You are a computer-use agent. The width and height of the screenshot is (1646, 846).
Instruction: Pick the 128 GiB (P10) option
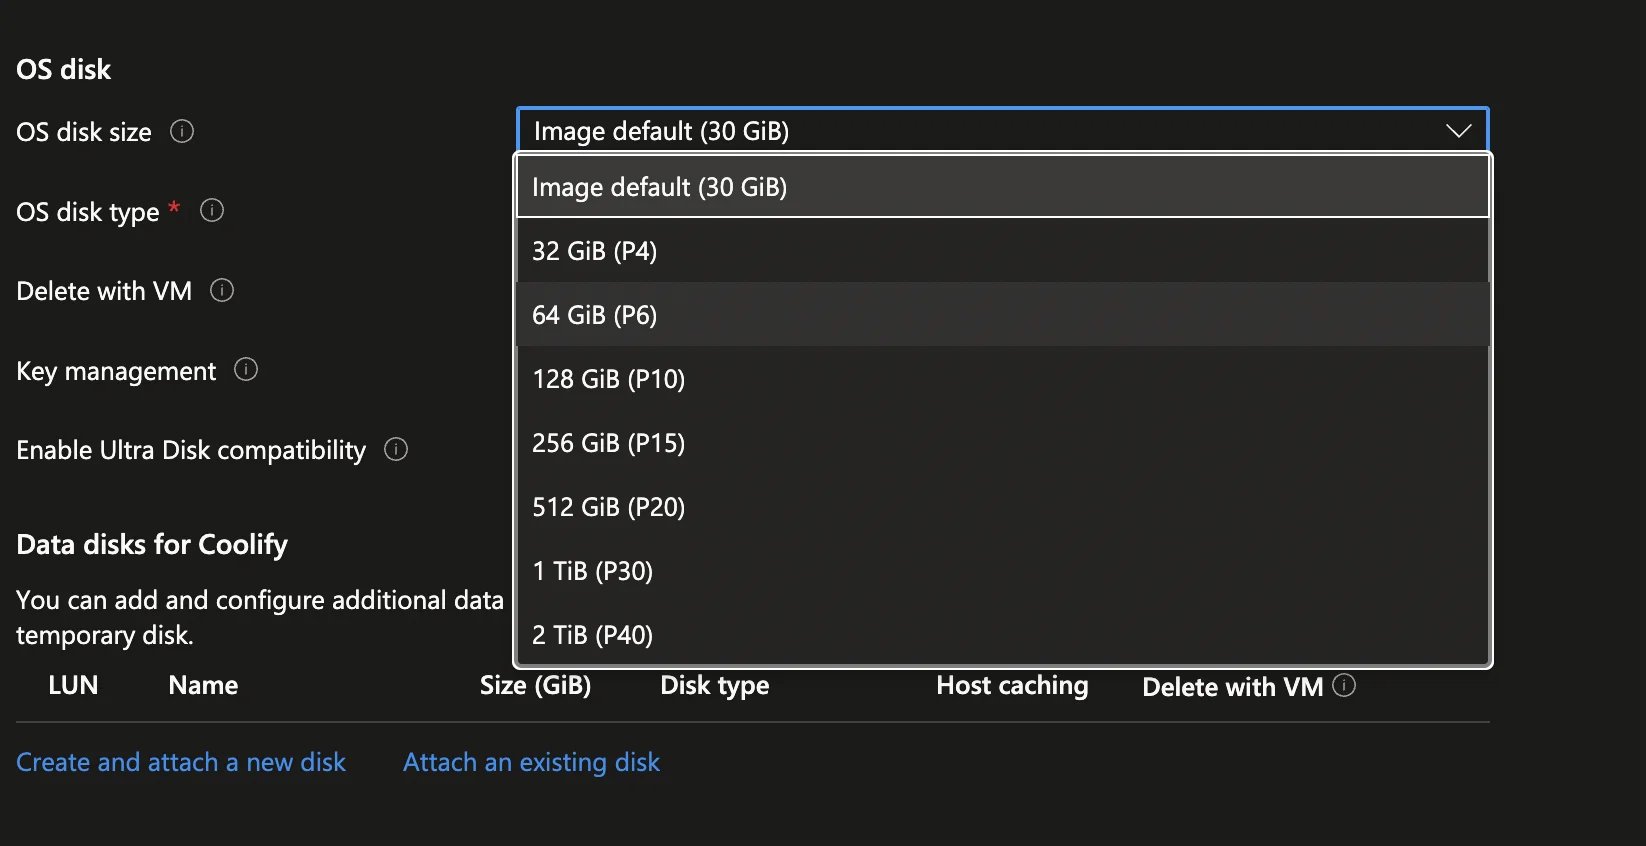click(1002, 379)
